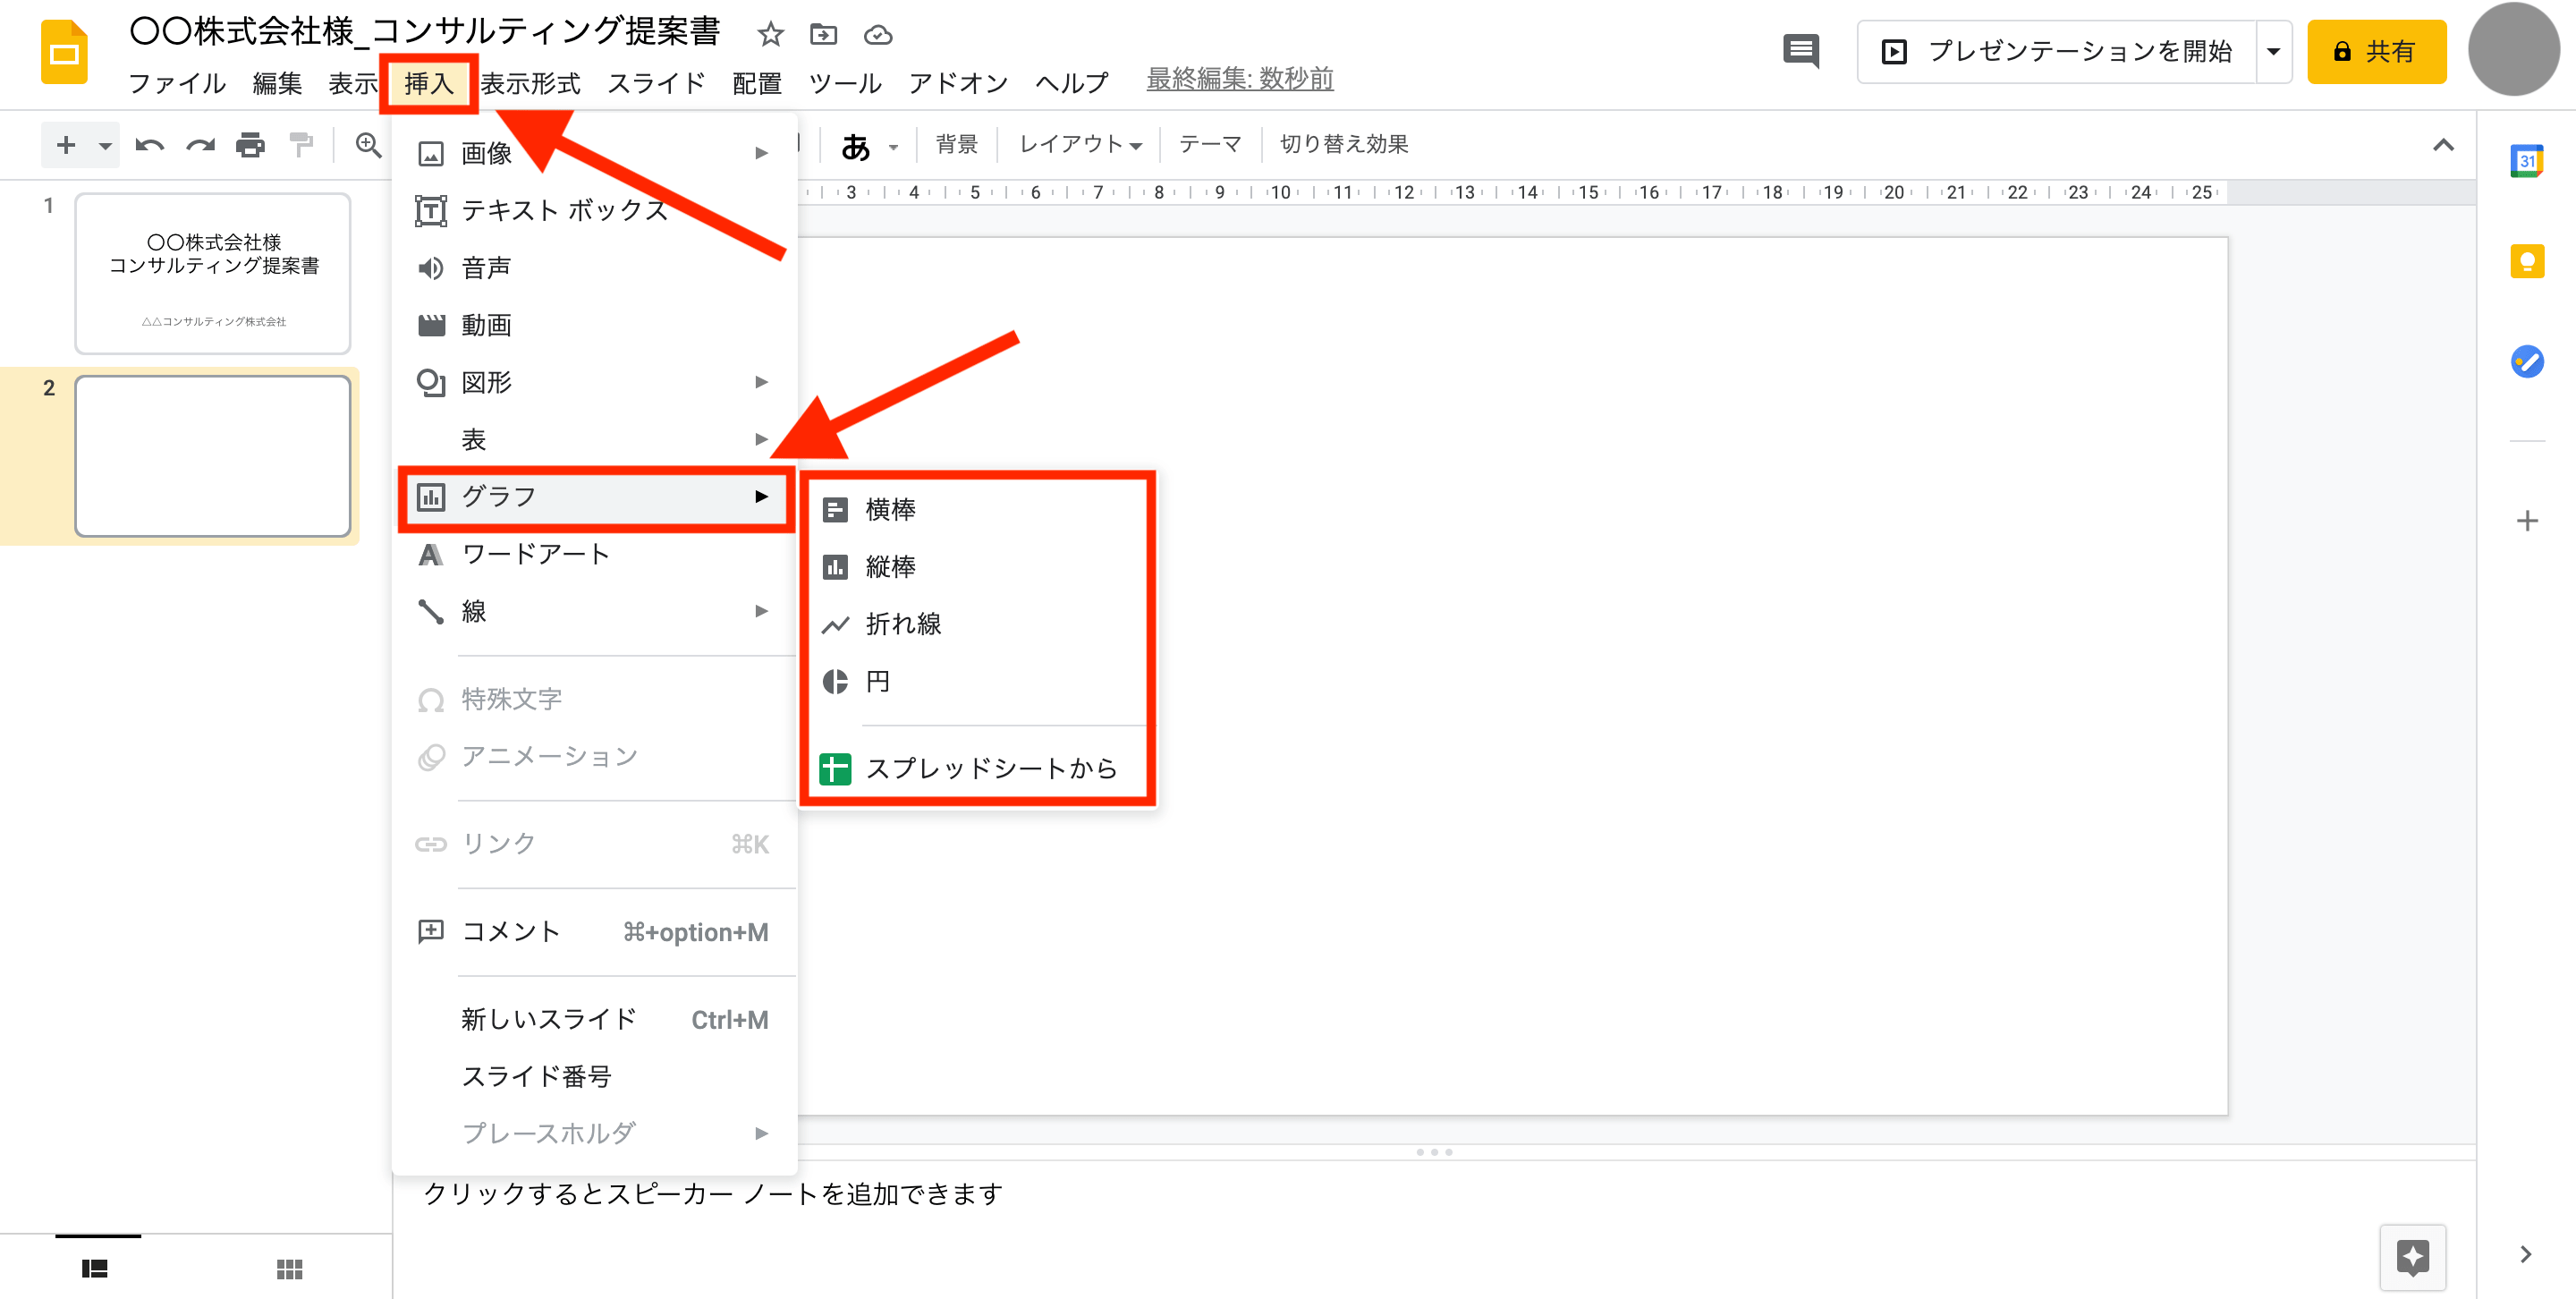Open the 図形 submenu
The width and height of the screenshot is (2576, 1299).
pyautogui.click(x=594, y=382)
